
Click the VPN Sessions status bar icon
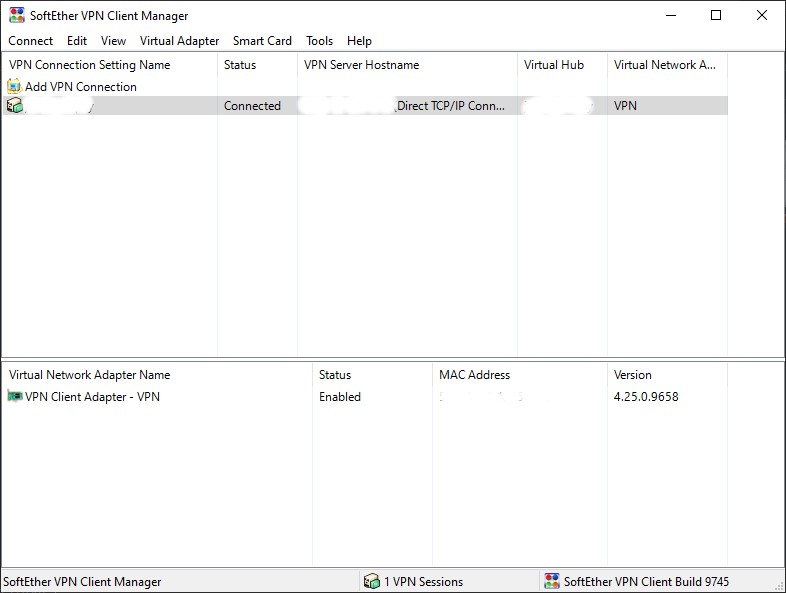pos(371,581)
